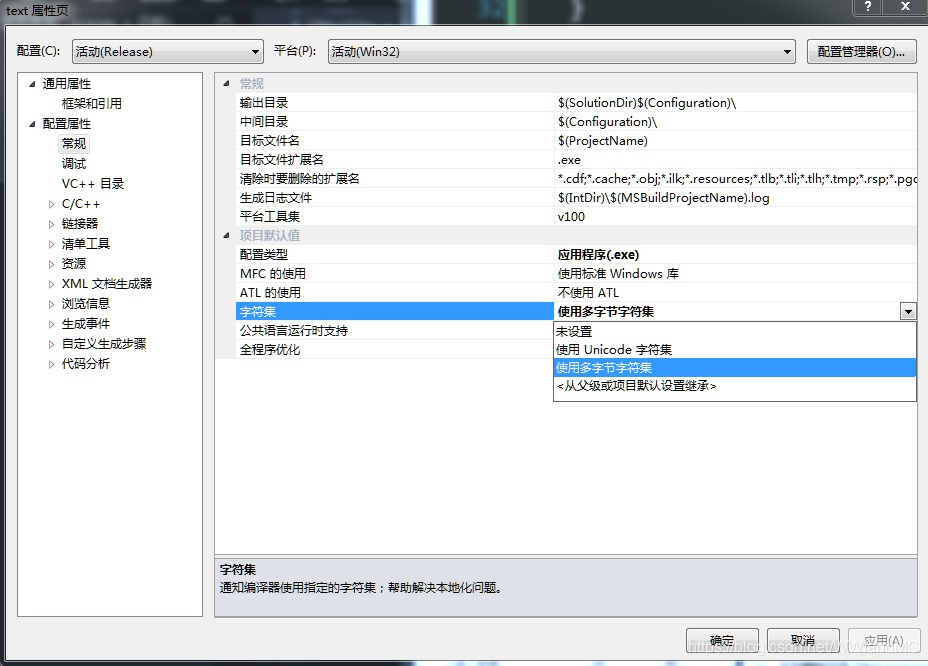
Task: Expand the 资源 tree node
Action: pos(51,264)
